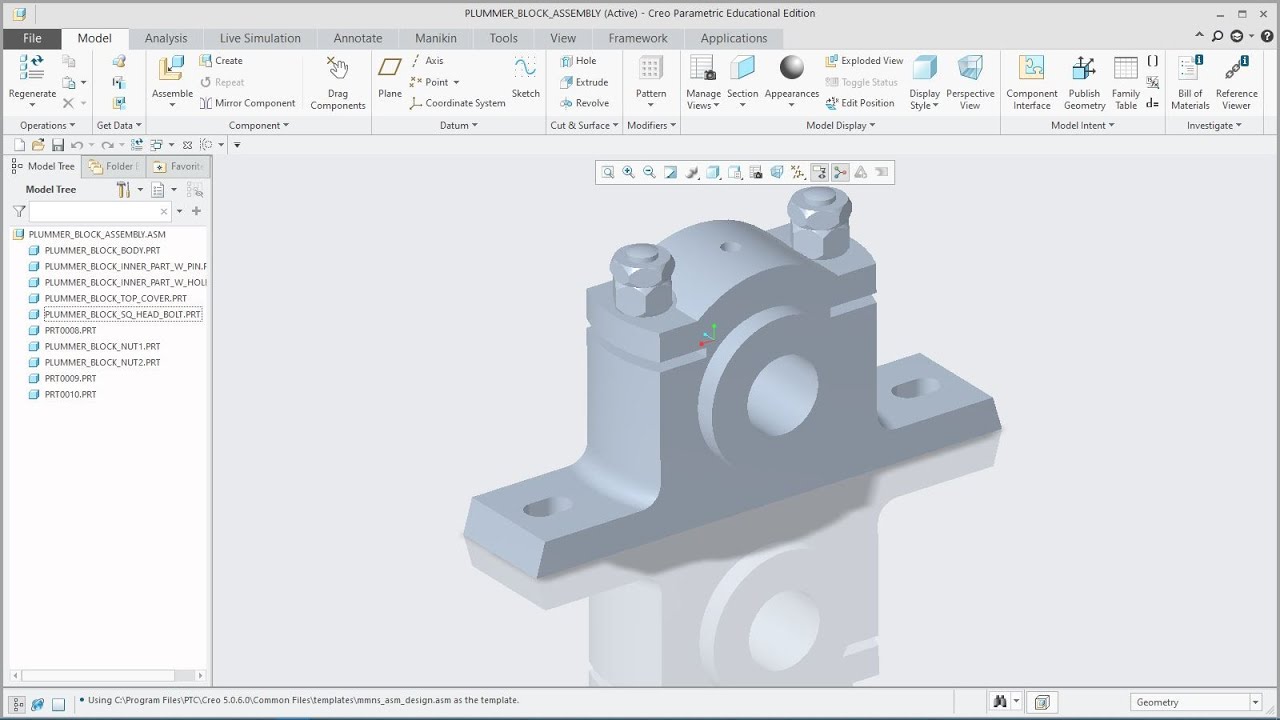This screenshot has width=1280, height=720.
Task: Expand the Component group dropdown
Action: click(259, 125)
